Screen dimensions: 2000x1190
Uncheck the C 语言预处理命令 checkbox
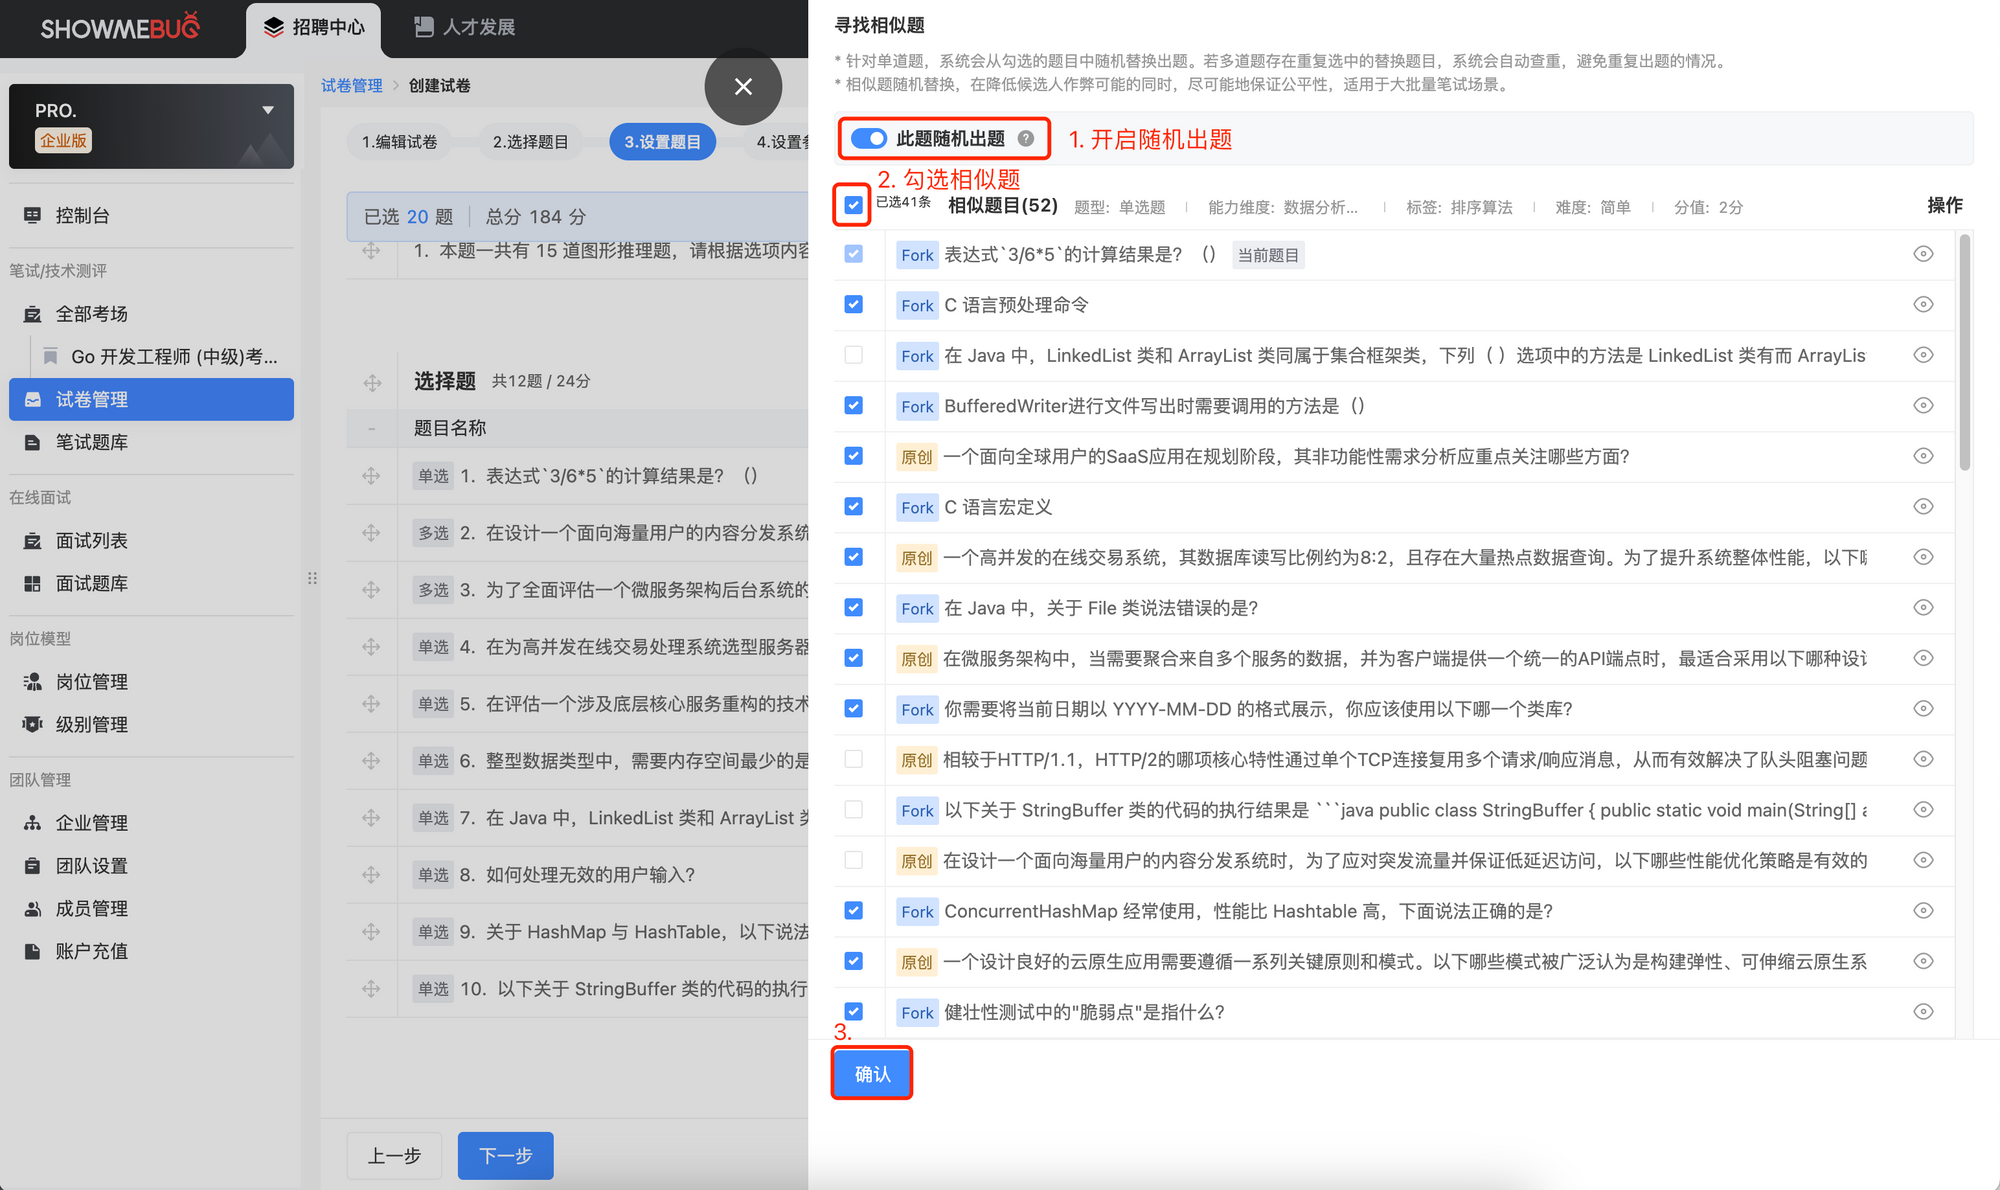853,304
